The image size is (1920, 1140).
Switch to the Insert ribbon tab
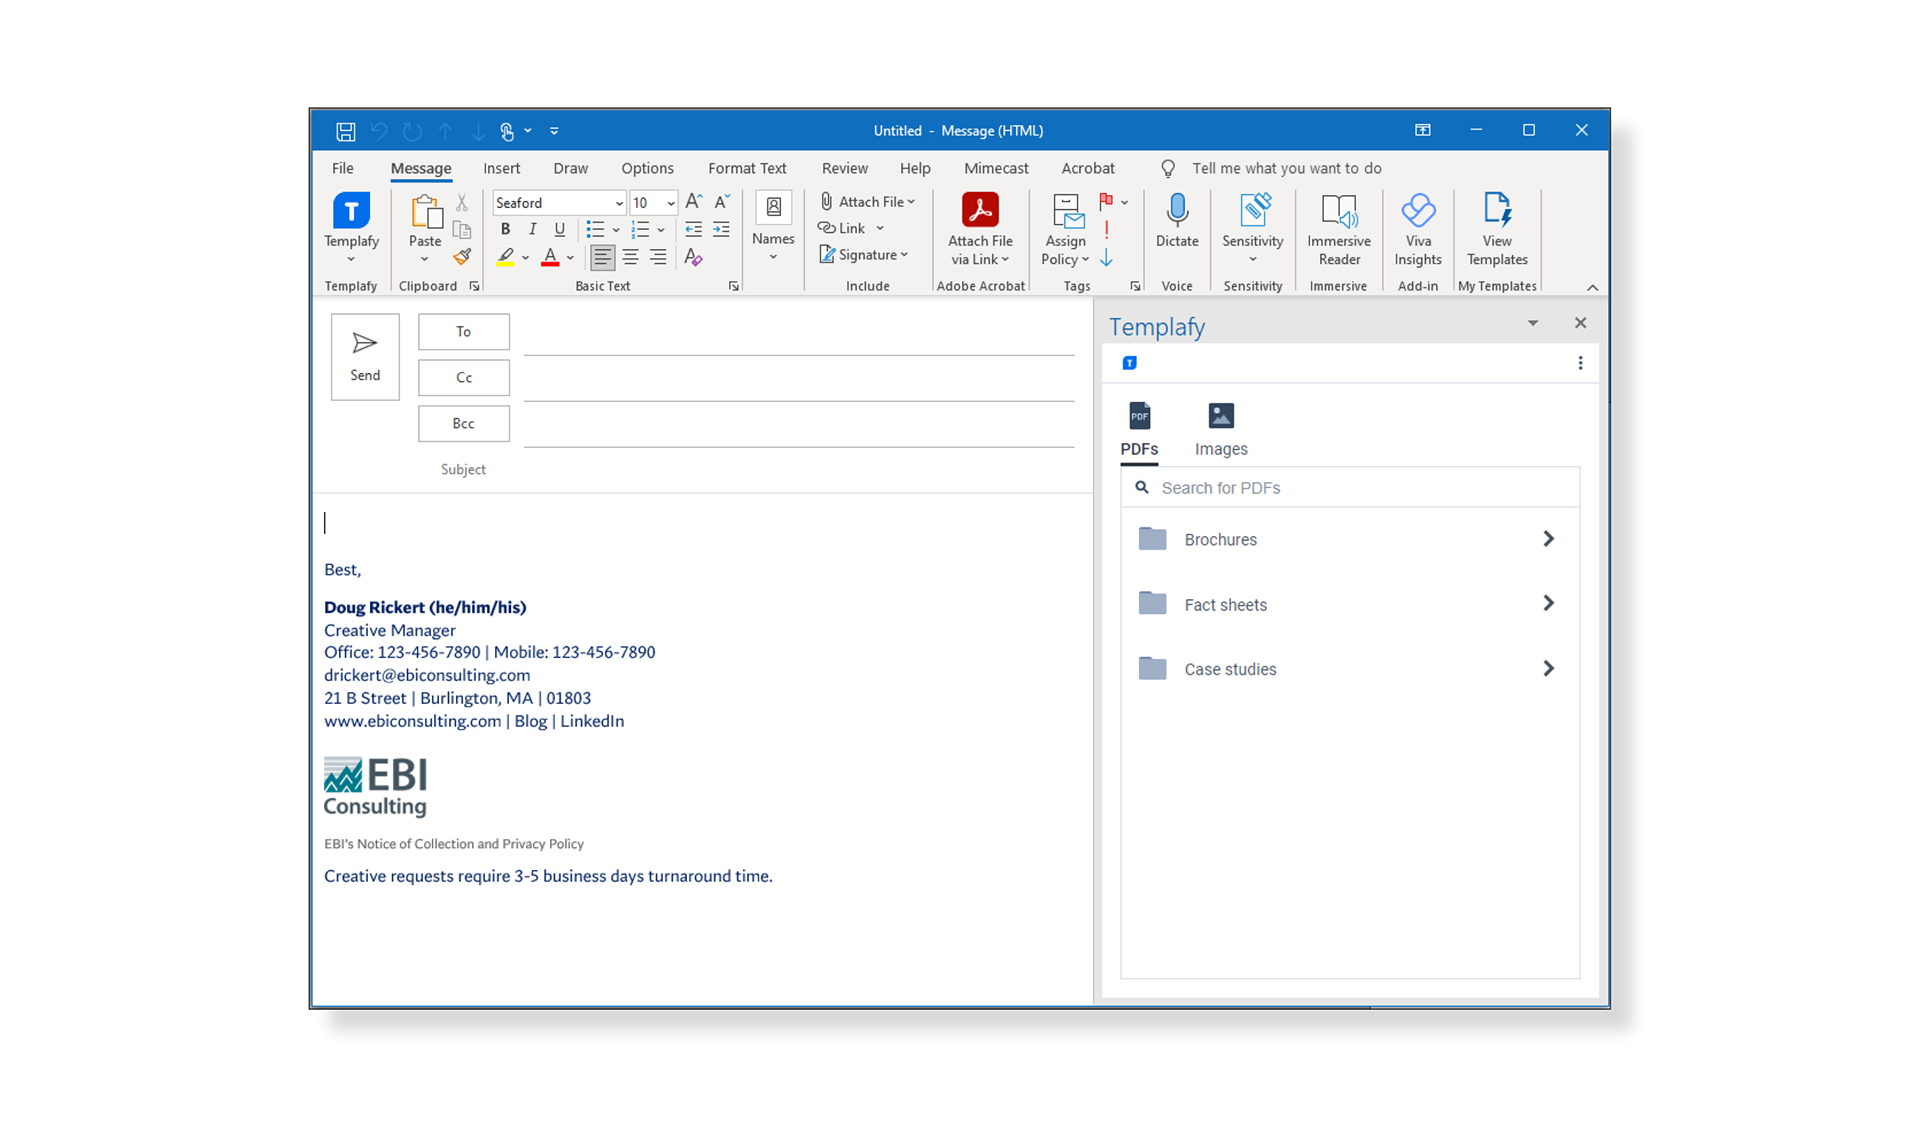501,168
